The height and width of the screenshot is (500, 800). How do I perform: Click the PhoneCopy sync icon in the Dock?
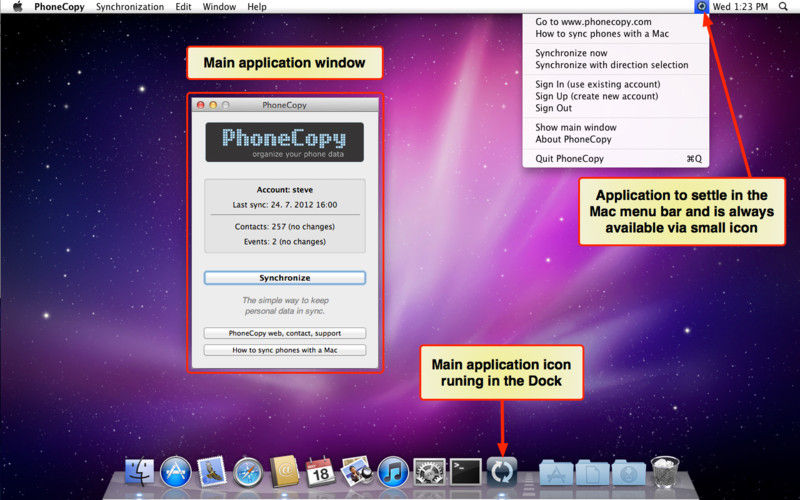click(502, 471)
